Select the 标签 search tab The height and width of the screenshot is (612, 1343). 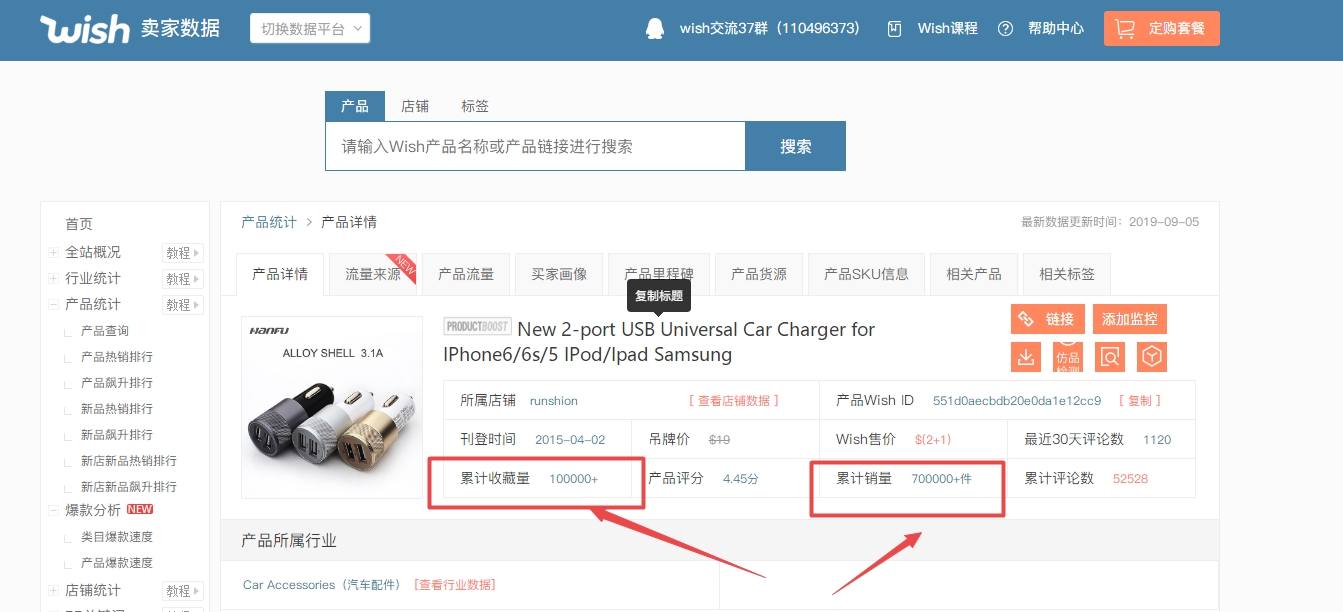(475, 106)
